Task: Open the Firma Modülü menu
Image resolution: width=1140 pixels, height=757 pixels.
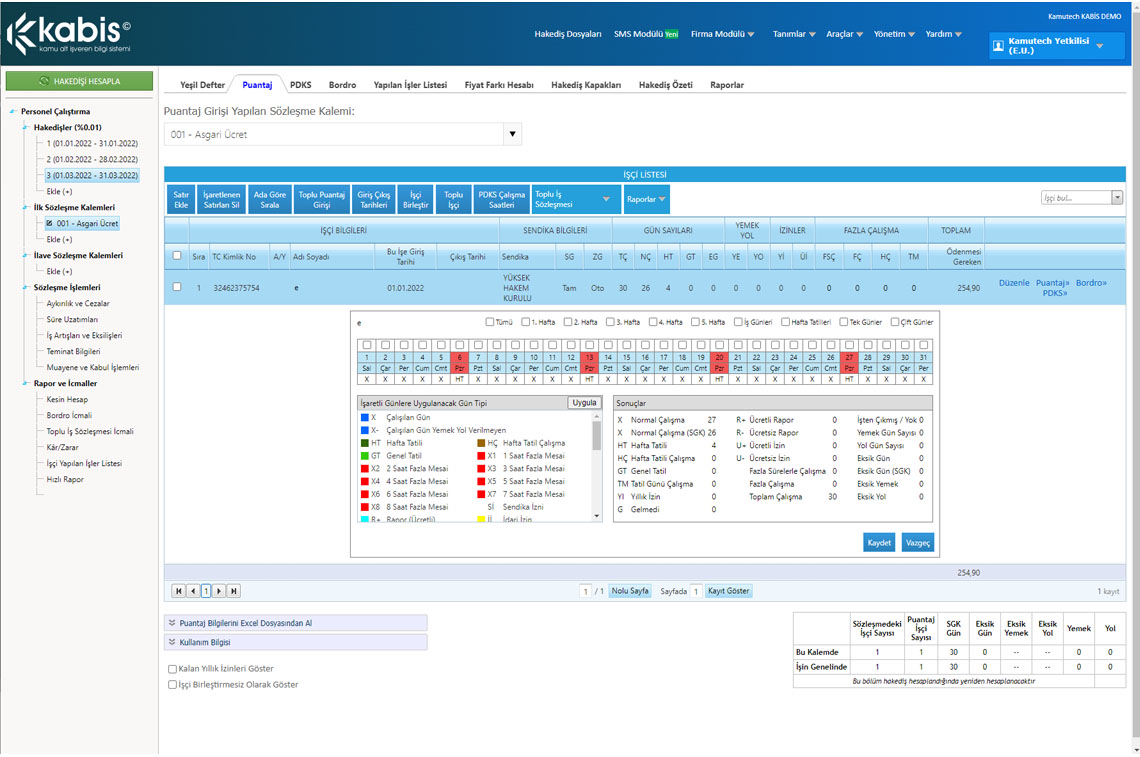Action: click(x=723, y=34)
